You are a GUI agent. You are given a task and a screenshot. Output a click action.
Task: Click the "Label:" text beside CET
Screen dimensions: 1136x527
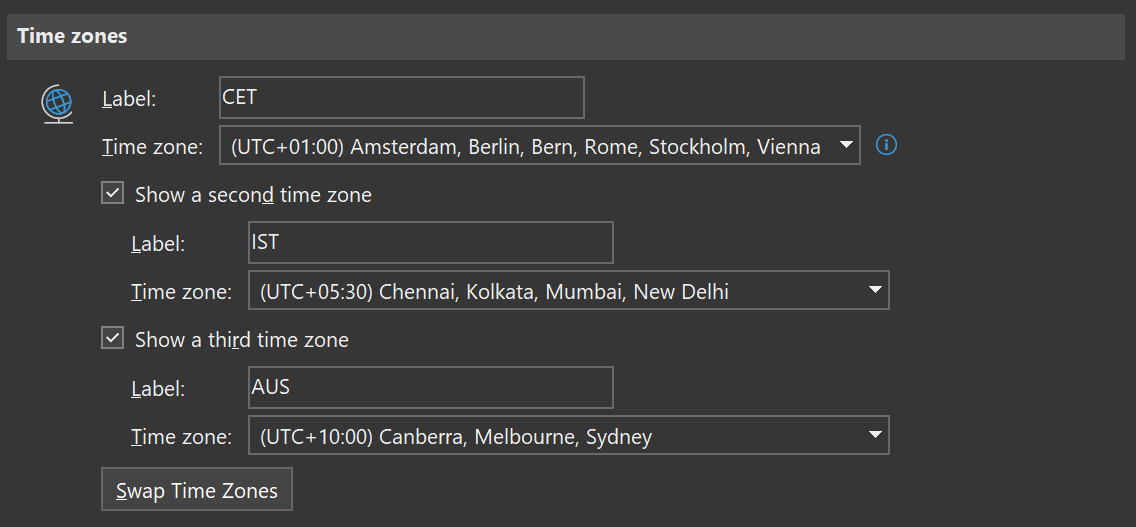(129, 98)
